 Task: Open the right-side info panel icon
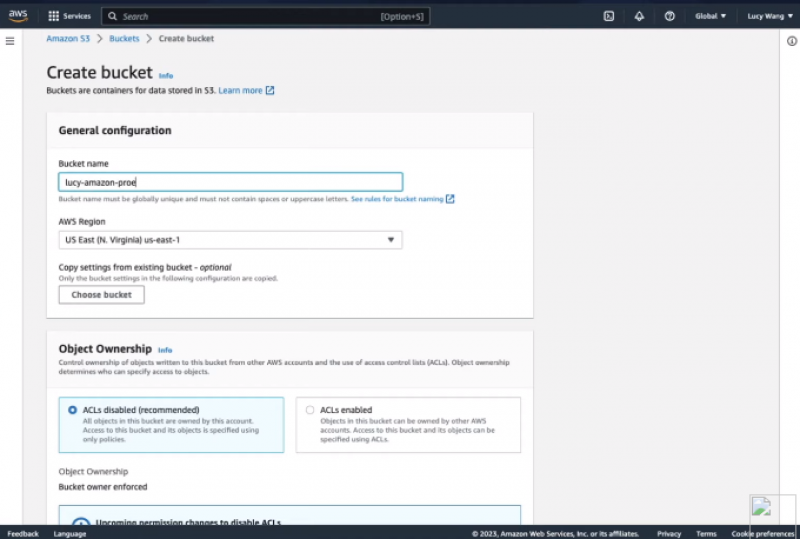[791, 41]
